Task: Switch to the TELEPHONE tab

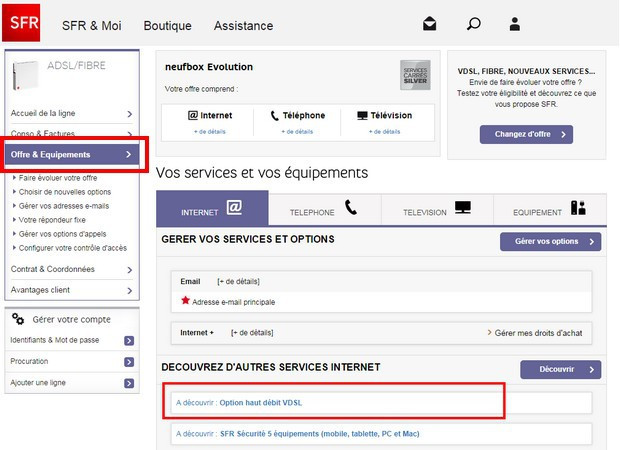Action: 325,209
